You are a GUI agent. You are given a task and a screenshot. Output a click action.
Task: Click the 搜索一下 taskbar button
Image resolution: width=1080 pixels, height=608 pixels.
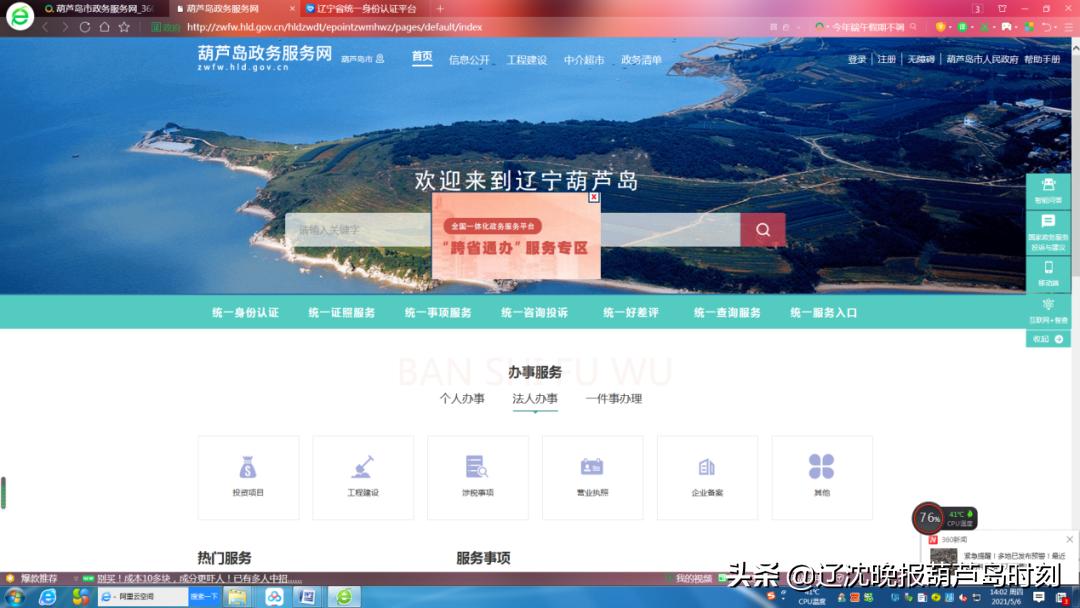[x=204, y=596]
